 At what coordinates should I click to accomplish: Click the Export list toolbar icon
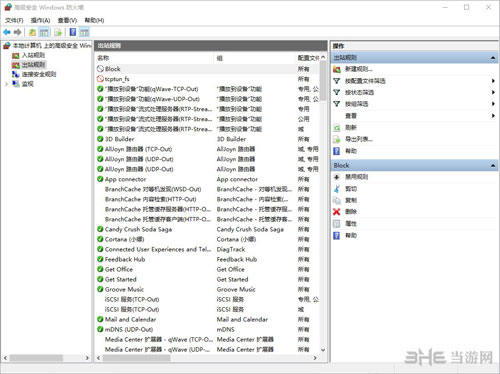click(58, 32)
